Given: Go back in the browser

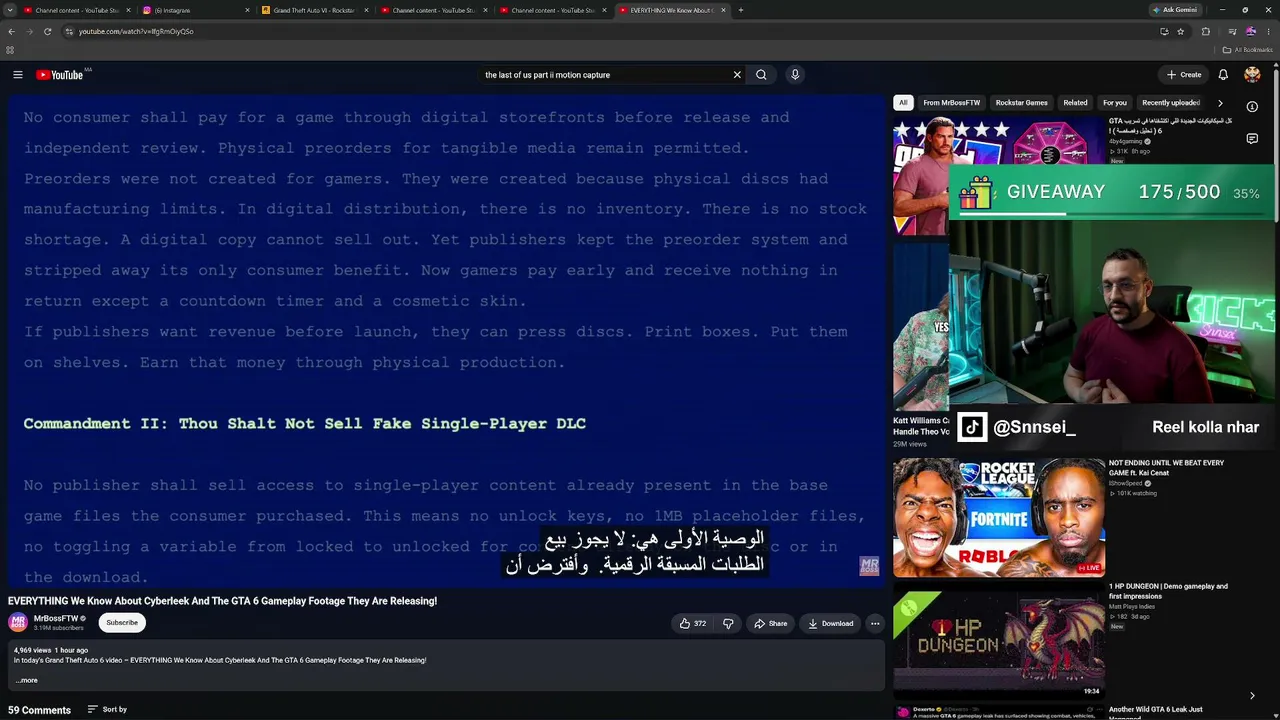Looking at the screenshot, I should pos(11,31).
